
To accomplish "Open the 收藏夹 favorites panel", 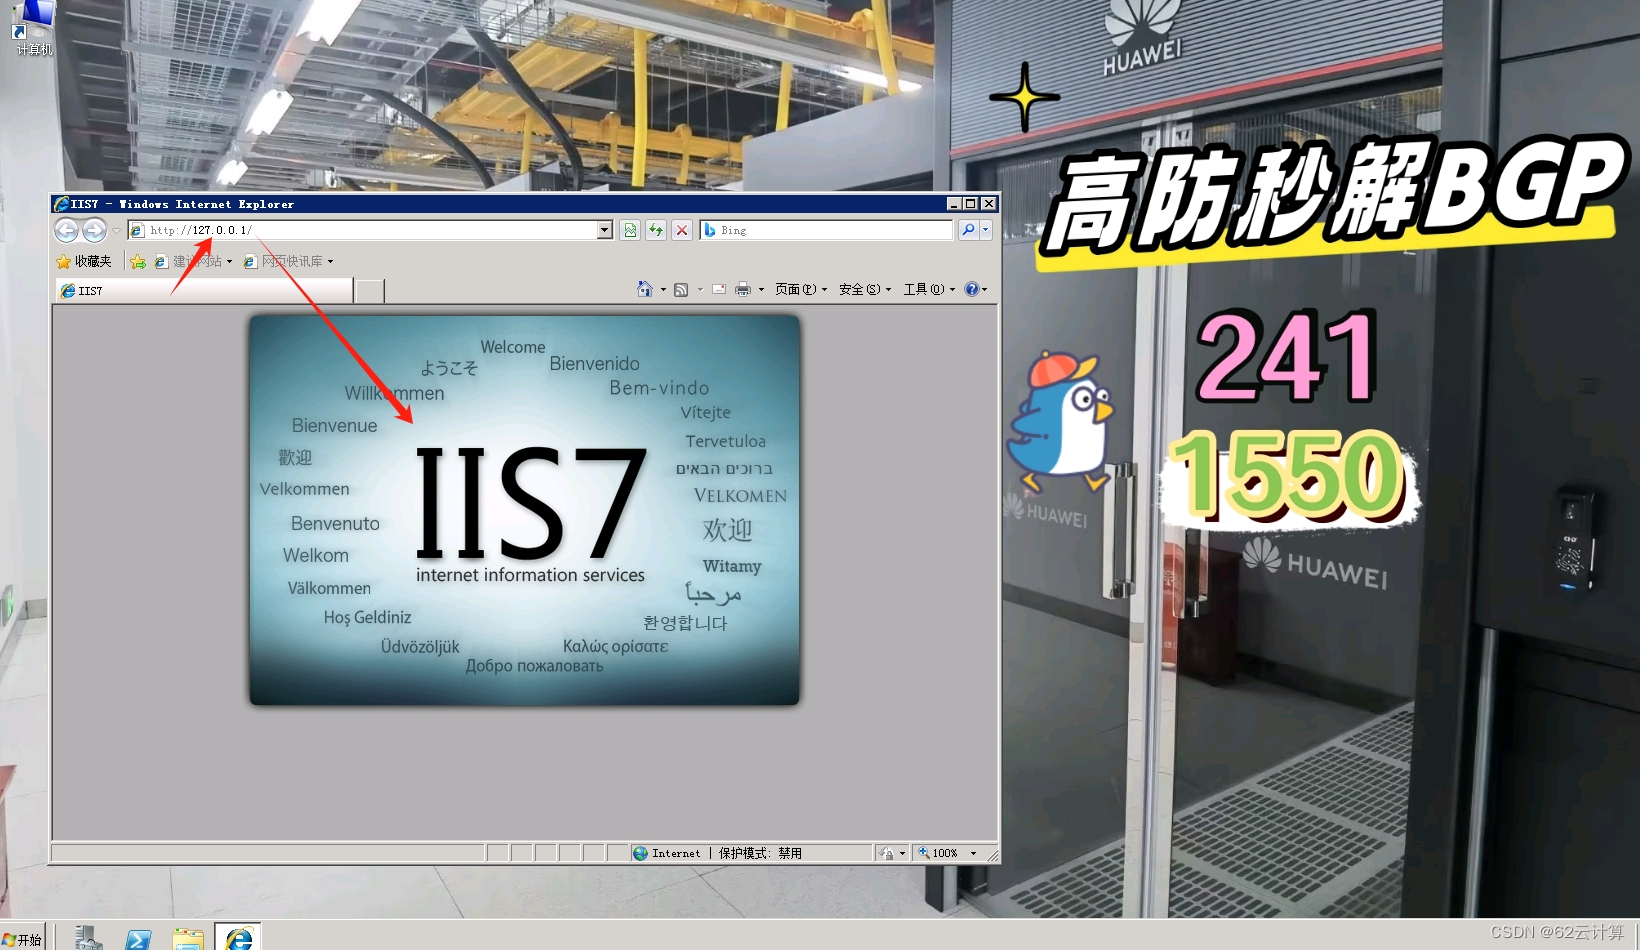I will [x=86, y=261].
